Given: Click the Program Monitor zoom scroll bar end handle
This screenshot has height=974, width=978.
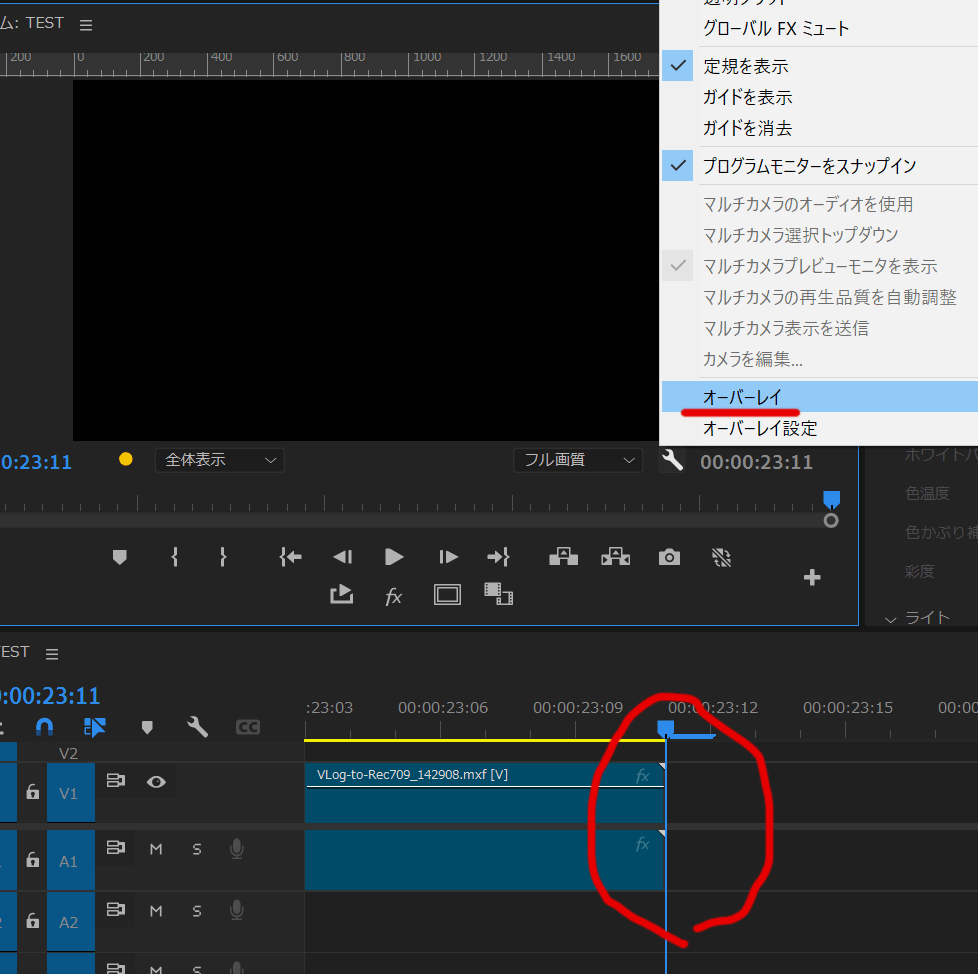Looking at the screenshot, I should (x=831, y=520).
